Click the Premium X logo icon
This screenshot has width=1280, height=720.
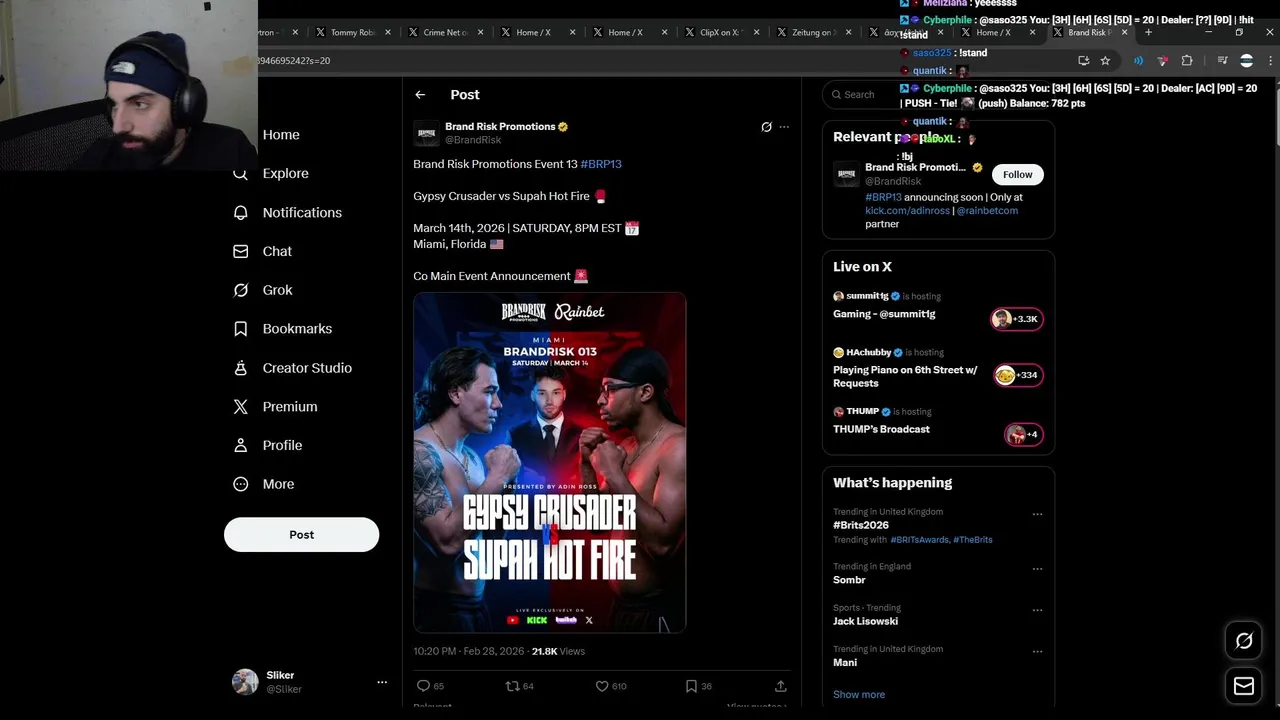(x=240, y=407)
